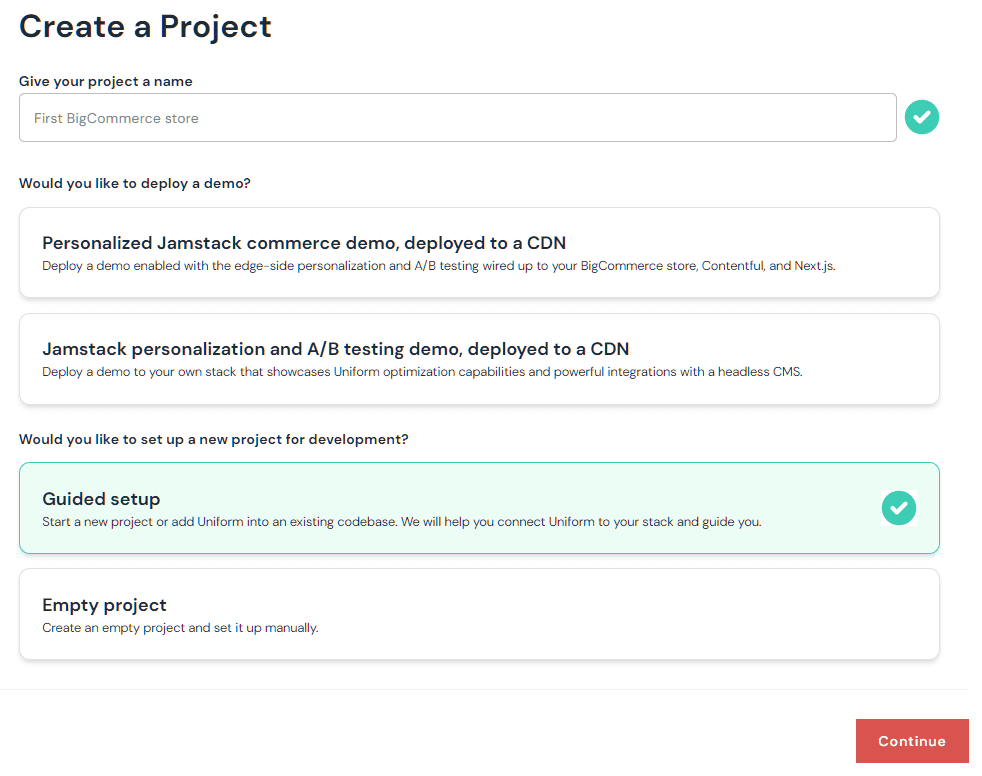This screenshot has width=982, height=776.
Task: Choose the Personalized Jamstack commerce demo option
Action: click(480, 252)
